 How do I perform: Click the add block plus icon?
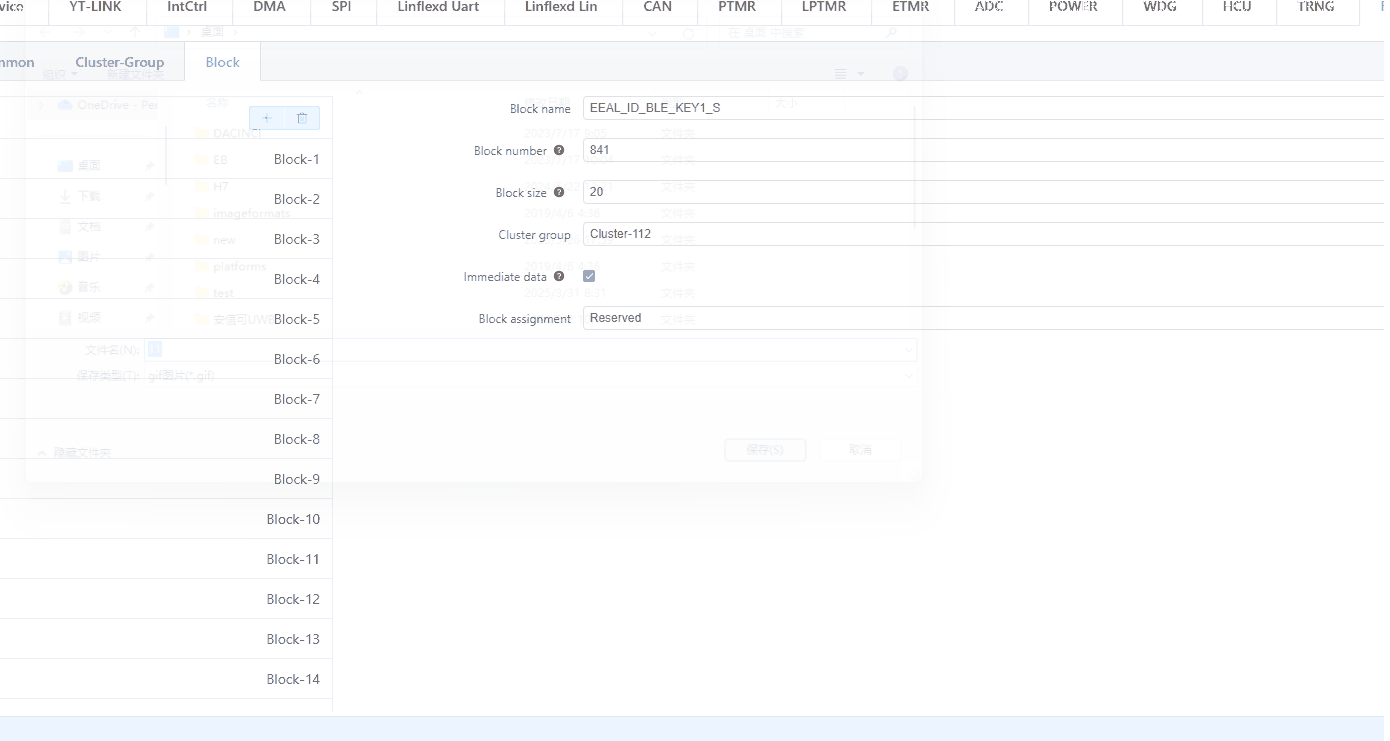click(267, 118)
